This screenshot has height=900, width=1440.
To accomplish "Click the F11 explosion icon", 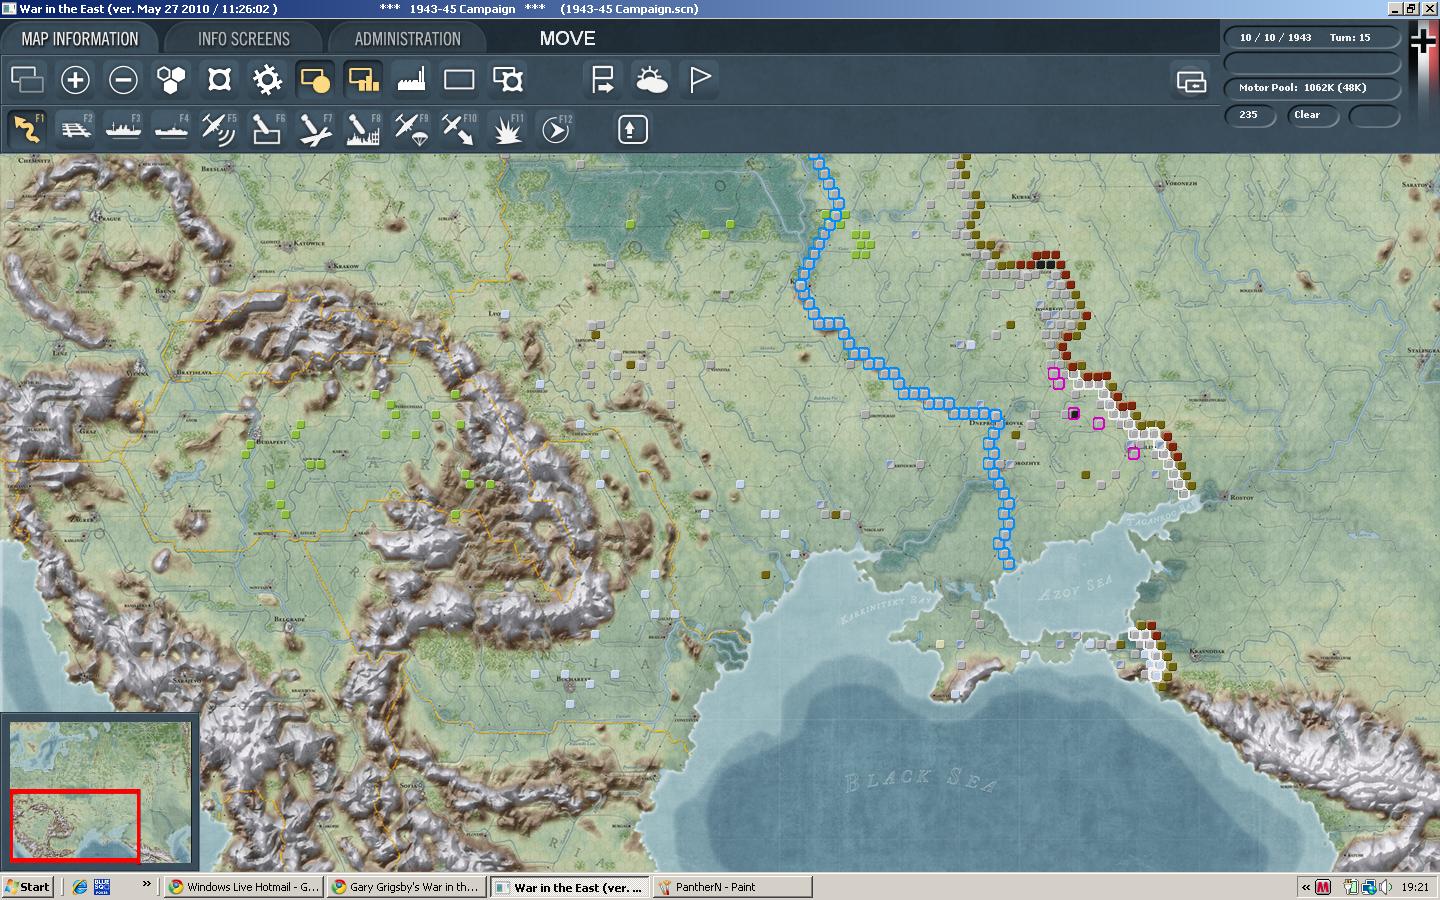I will pos(509,129).
